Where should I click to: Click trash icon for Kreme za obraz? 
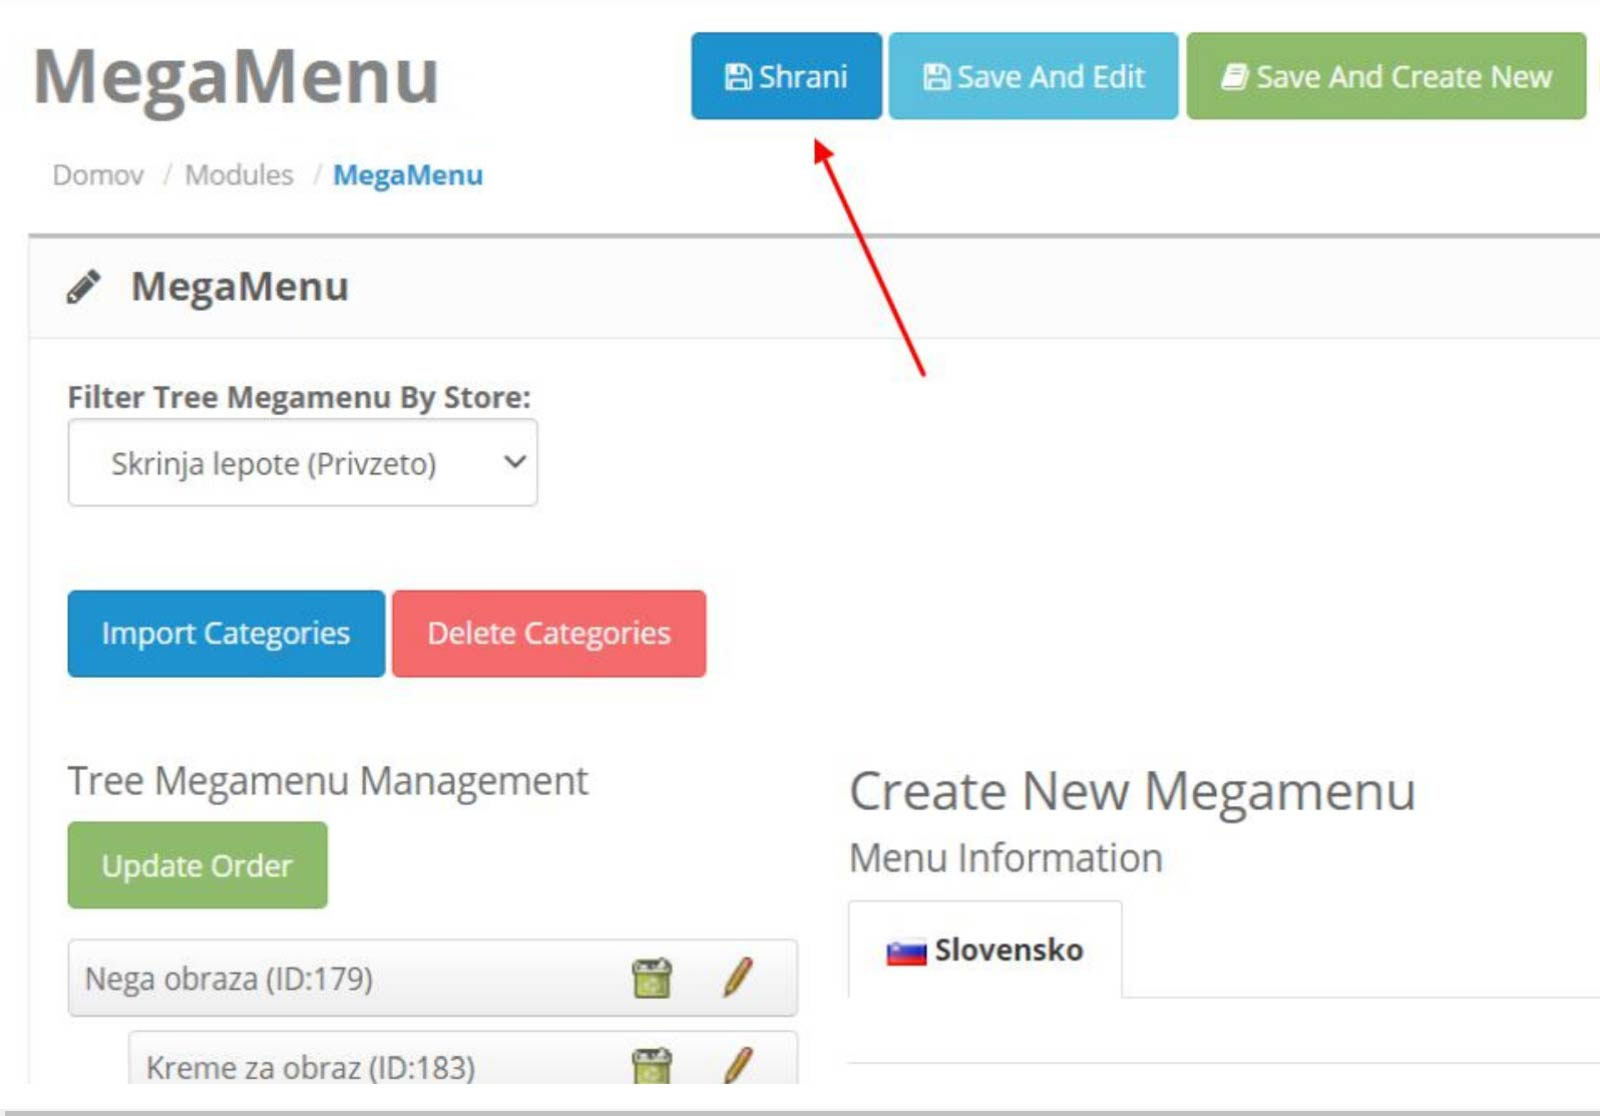point(652,1065)
